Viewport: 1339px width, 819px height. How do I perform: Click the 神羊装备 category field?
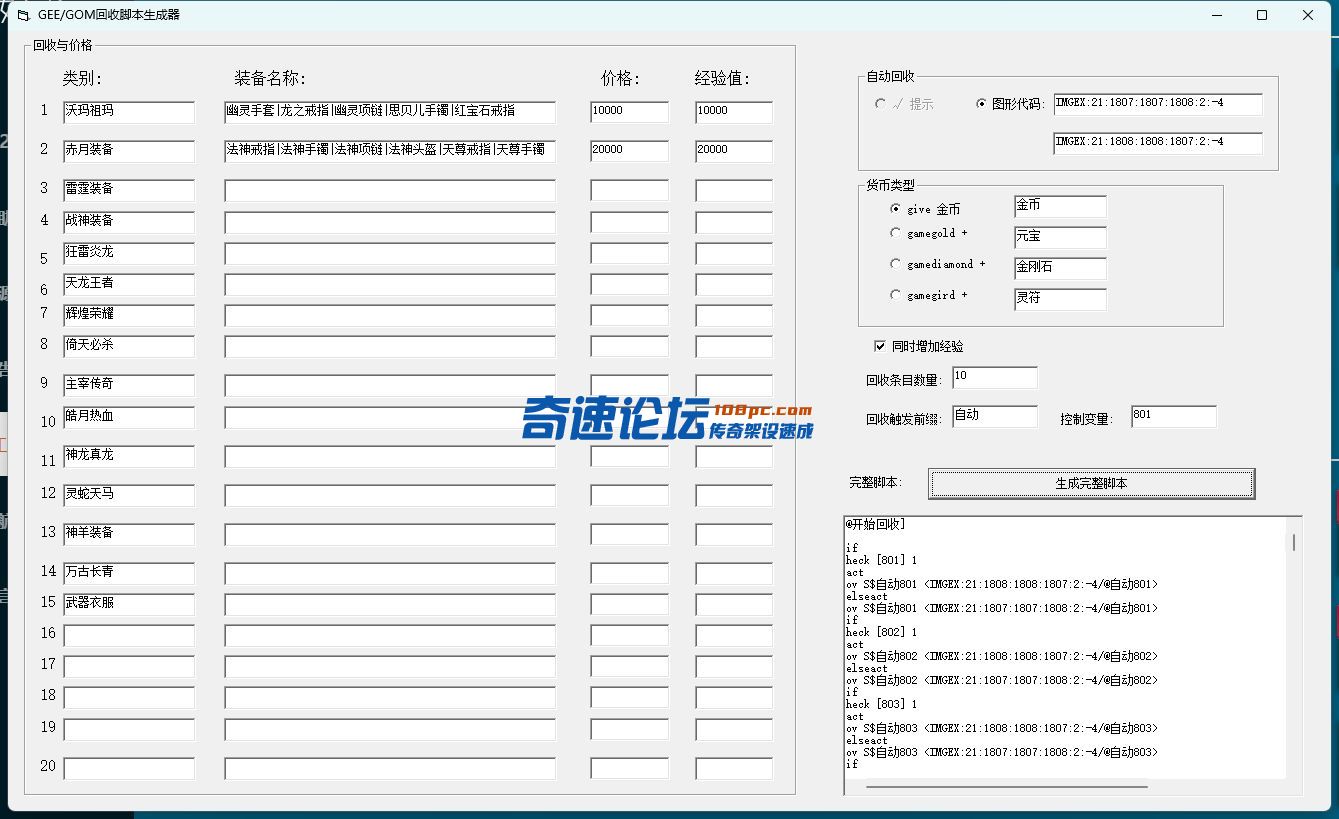point(129,534)
